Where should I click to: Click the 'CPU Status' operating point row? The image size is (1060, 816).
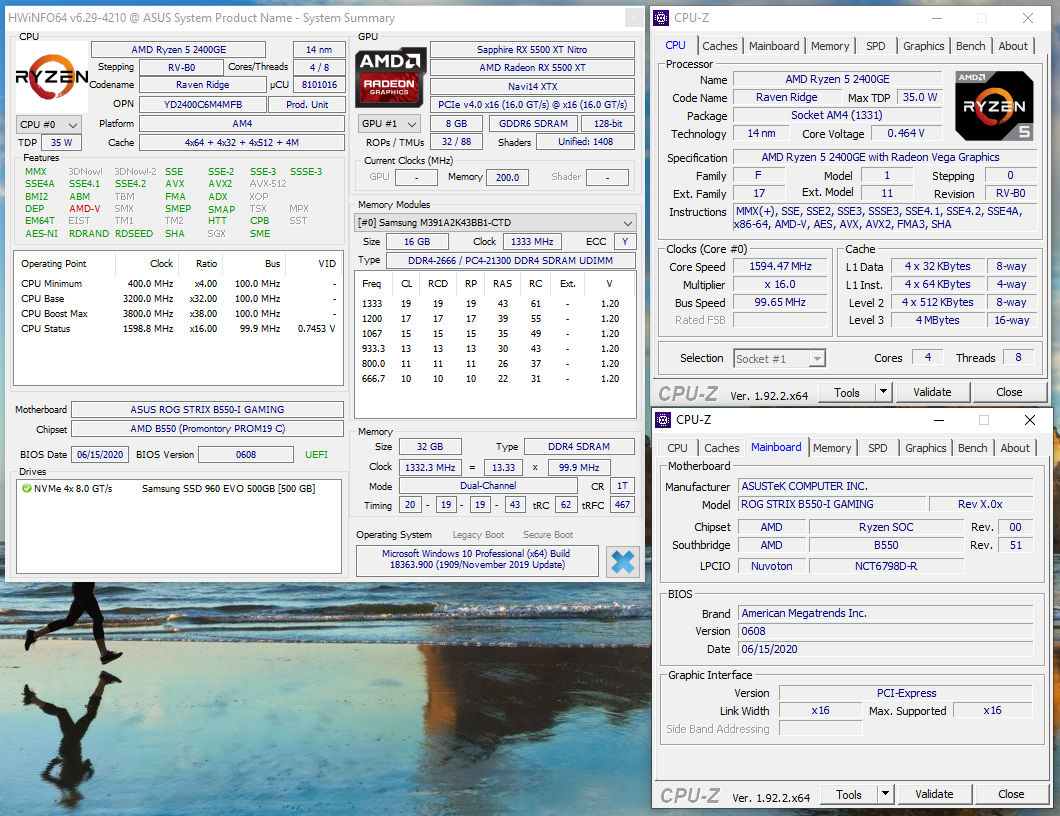pos(178,329)
